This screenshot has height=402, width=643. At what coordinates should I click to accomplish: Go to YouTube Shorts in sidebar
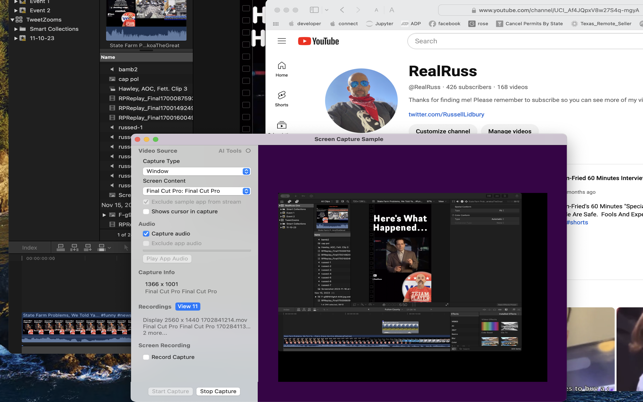click(x=281, y=99)
